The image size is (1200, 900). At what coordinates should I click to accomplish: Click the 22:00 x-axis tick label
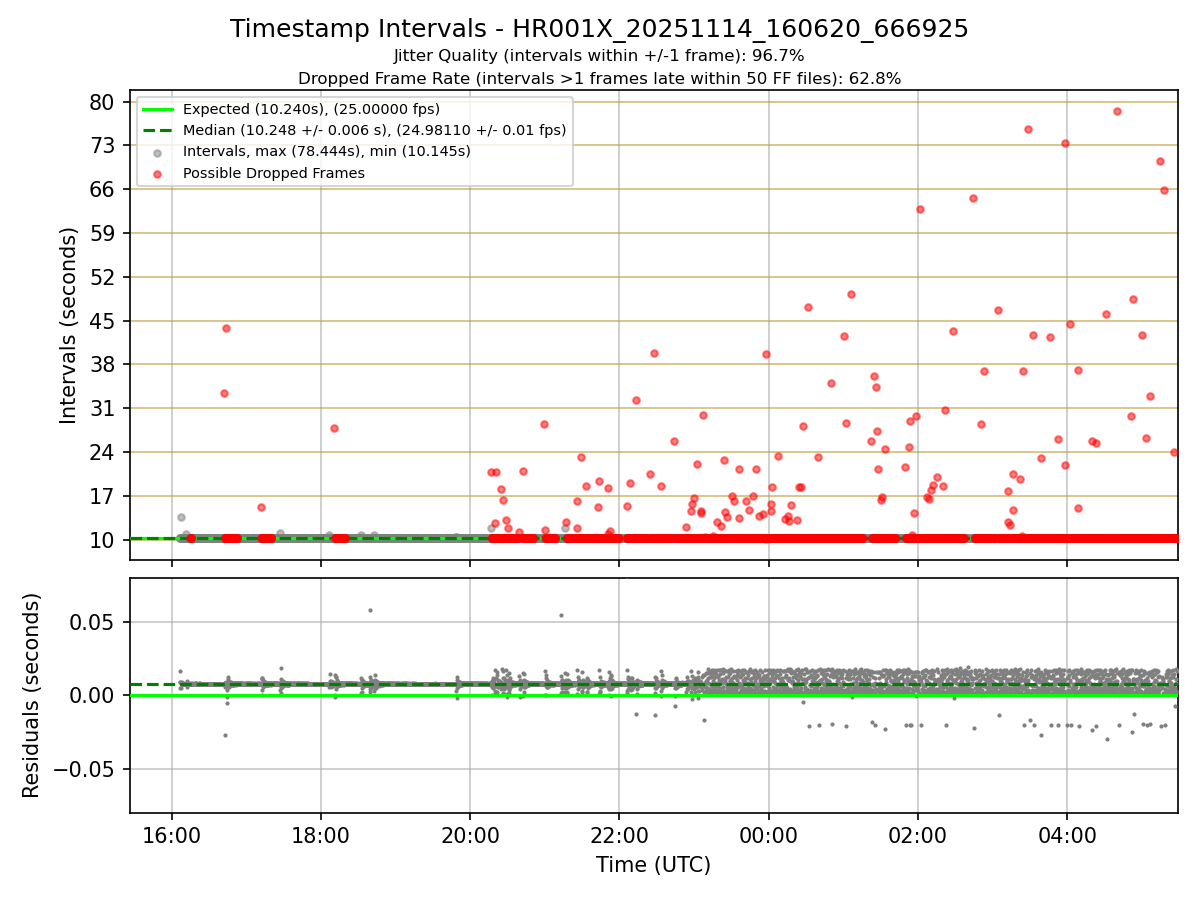(x=619, y=834)
